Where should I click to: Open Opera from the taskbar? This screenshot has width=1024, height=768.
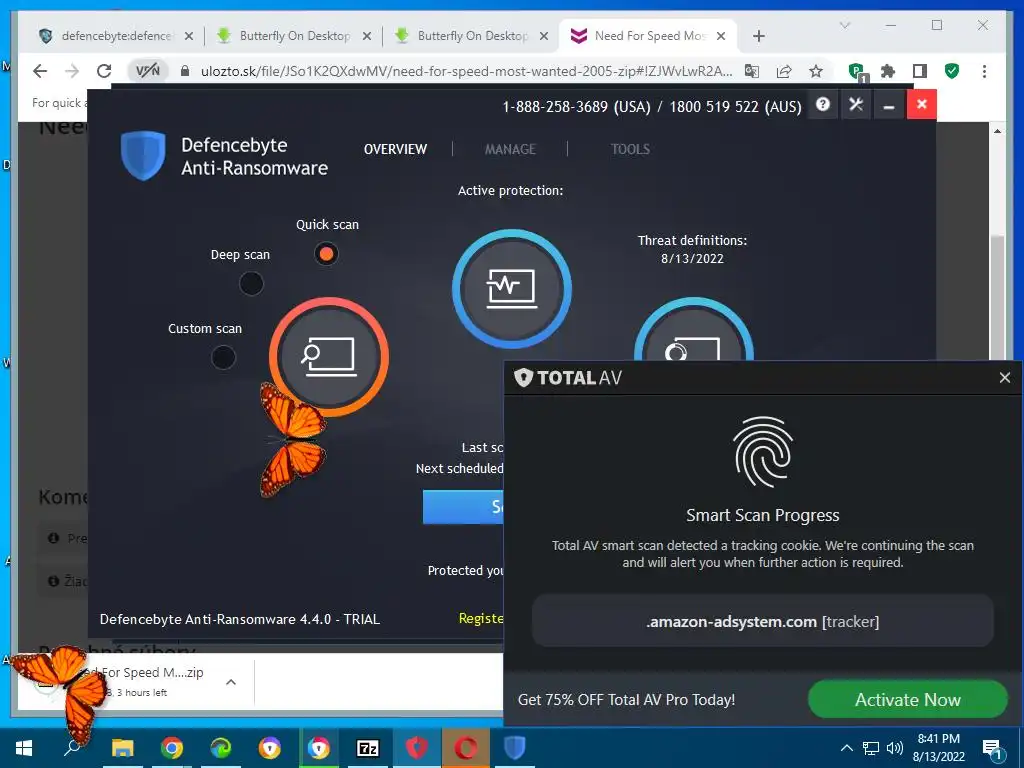pos(465,748)
